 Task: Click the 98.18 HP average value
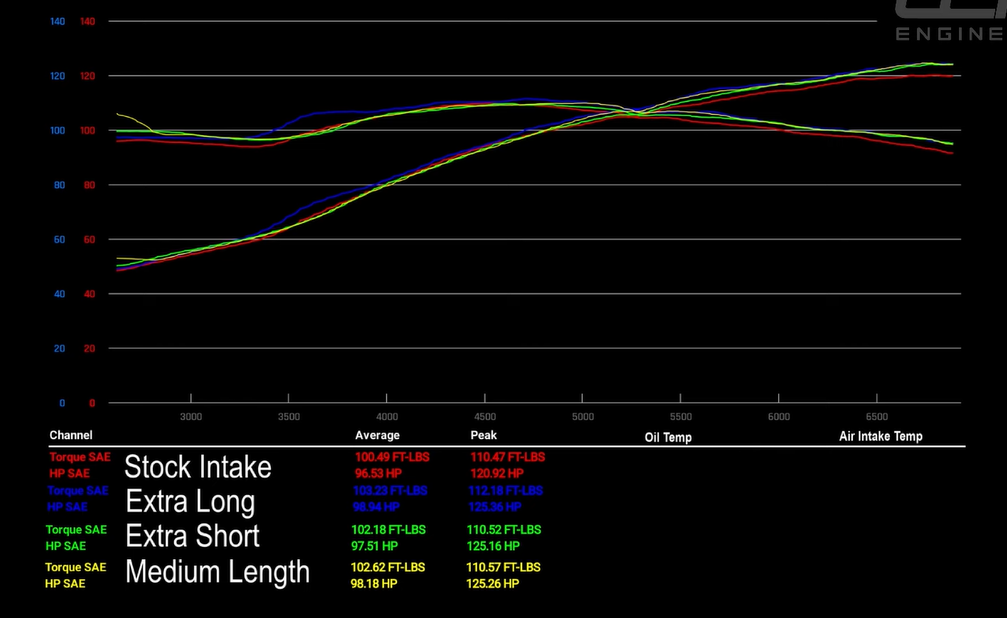click(376, 583)
